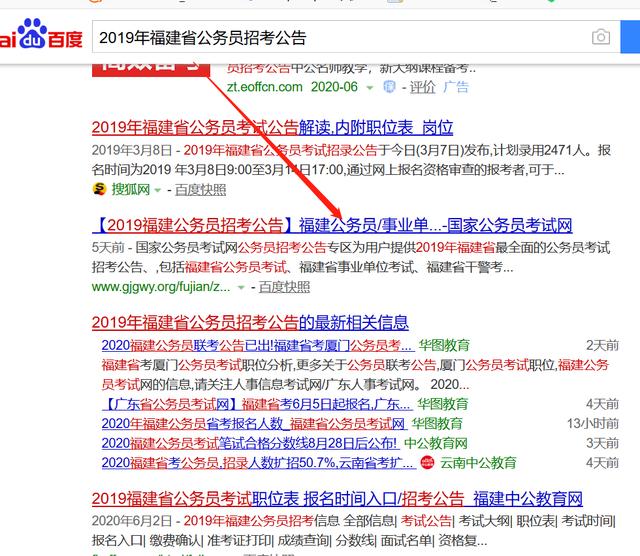The image size is (640, 556).
Task: Open the 评价 link of the ad
Action: tap(423, 87)
